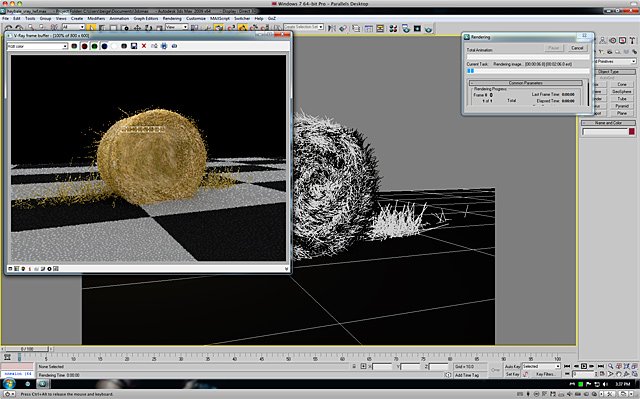Select the Select and Rotate tool
Image resolution: width=640 pixels, height=399 pixels.
click(149, 28)
